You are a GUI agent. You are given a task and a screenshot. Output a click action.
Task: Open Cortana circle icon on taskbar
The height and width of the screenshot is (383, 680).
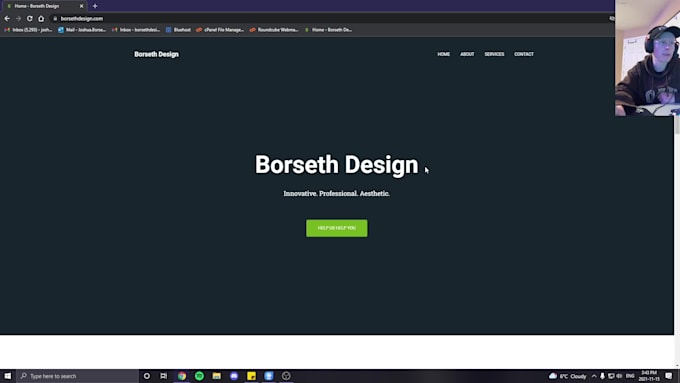[147, 376]
